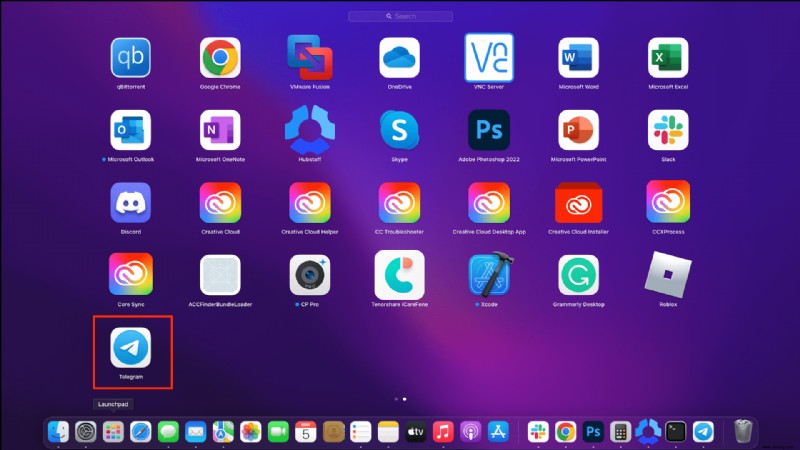800x450 pixels.
Task: Open Slack from the Launchpad grid
Action: click(x=668, y=130)
